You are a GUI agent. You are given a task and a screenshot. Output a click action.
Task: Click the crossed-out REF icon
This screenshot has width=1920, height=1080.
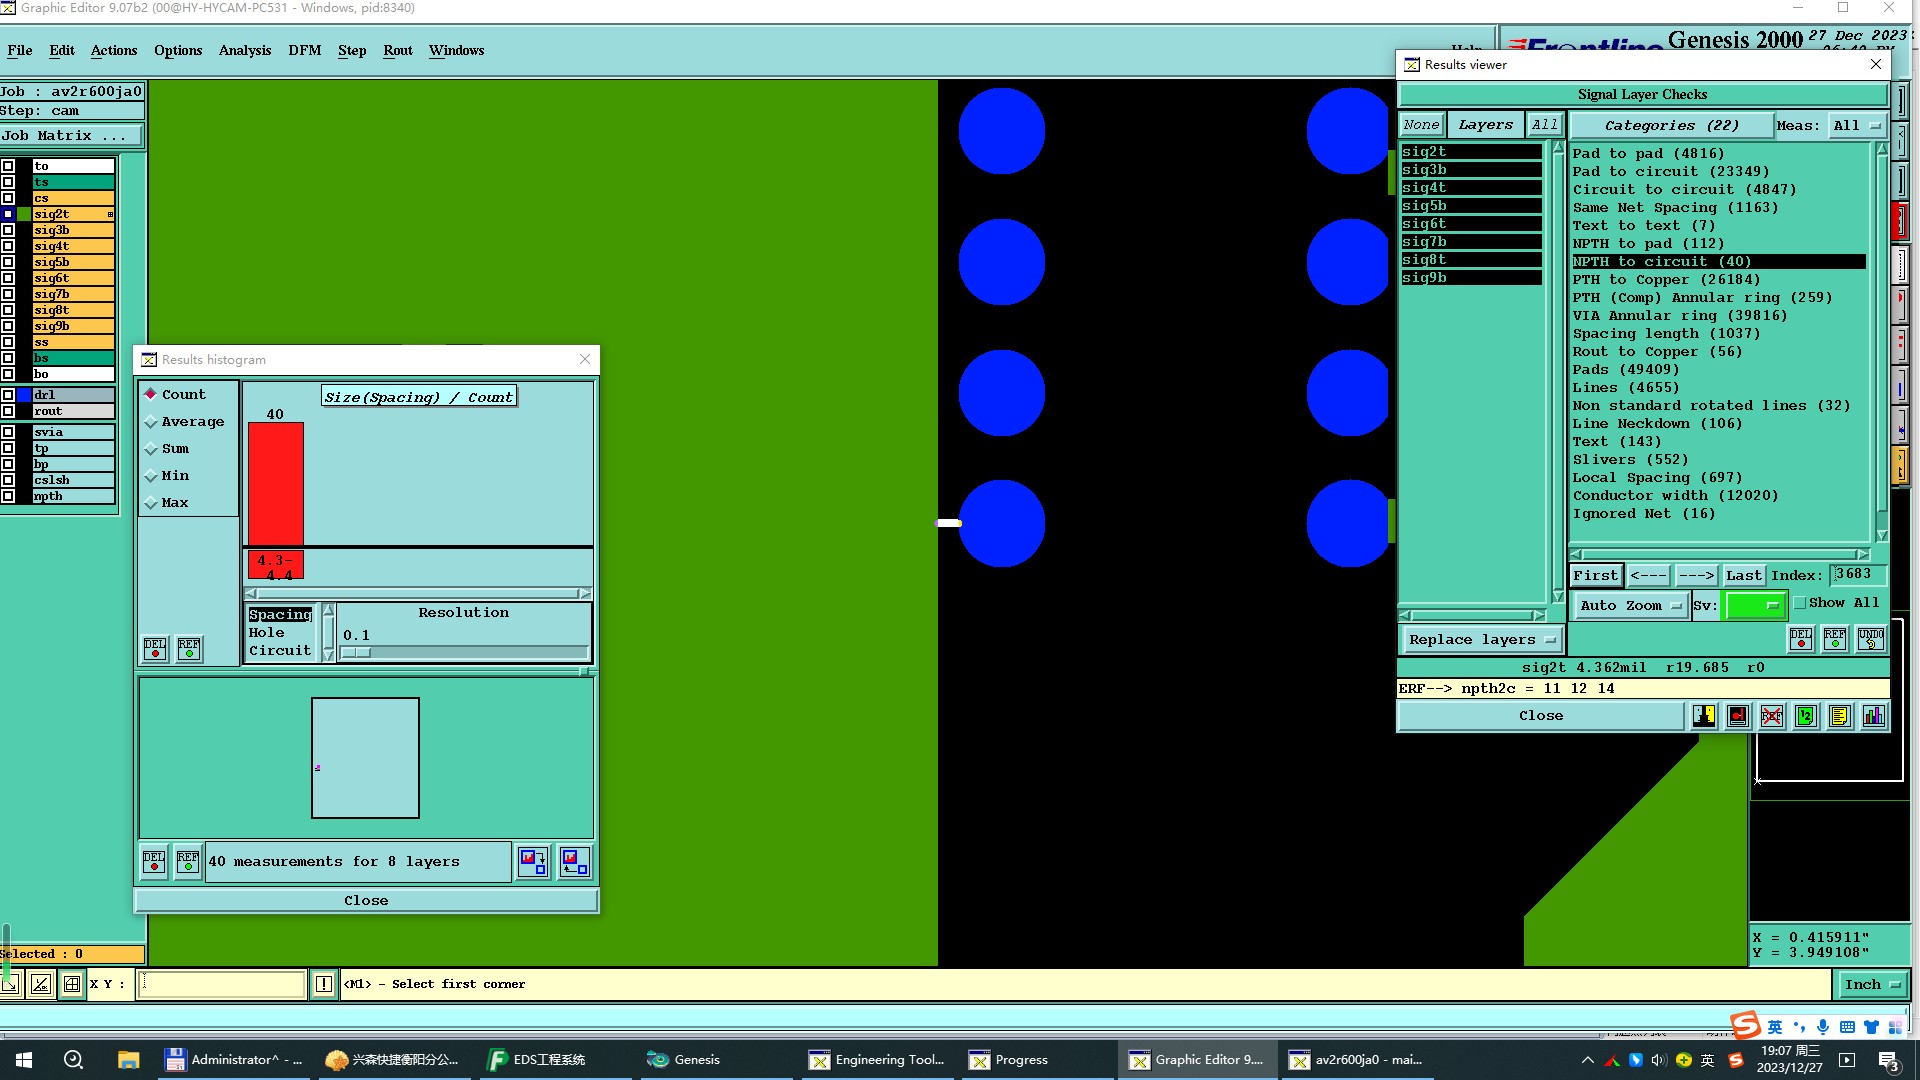(1772, 716)
